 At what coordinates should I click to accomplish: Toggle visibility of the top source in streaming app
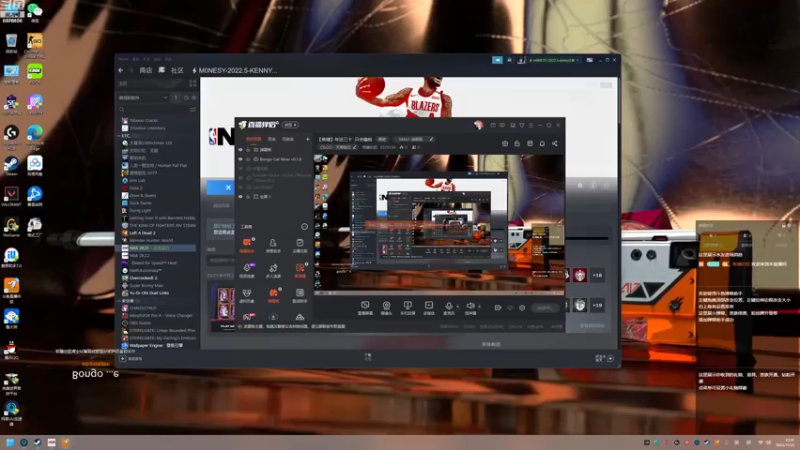241,149
